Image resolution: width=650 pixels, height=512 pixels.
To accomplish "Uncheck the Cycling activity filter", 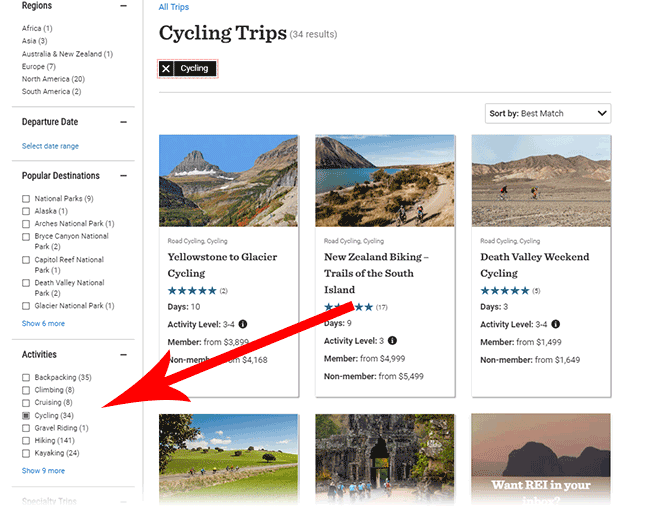I will pyautogui.click(x=26, y=415).
